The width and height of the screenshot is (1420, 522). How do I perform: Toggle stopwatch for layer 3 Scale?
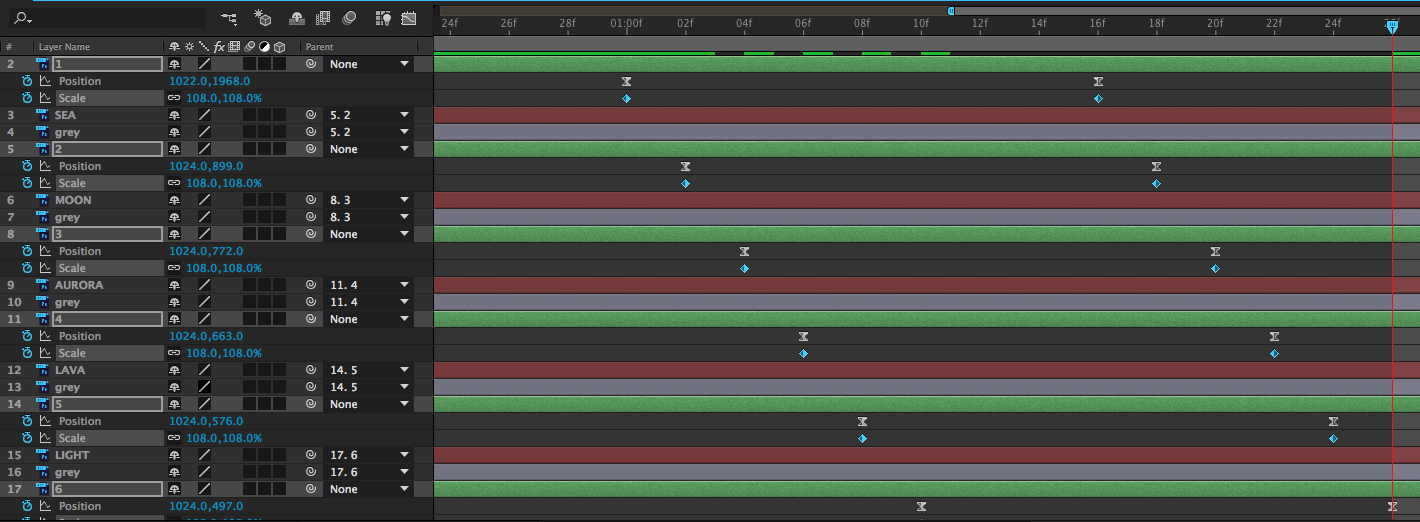click(27, 268)
